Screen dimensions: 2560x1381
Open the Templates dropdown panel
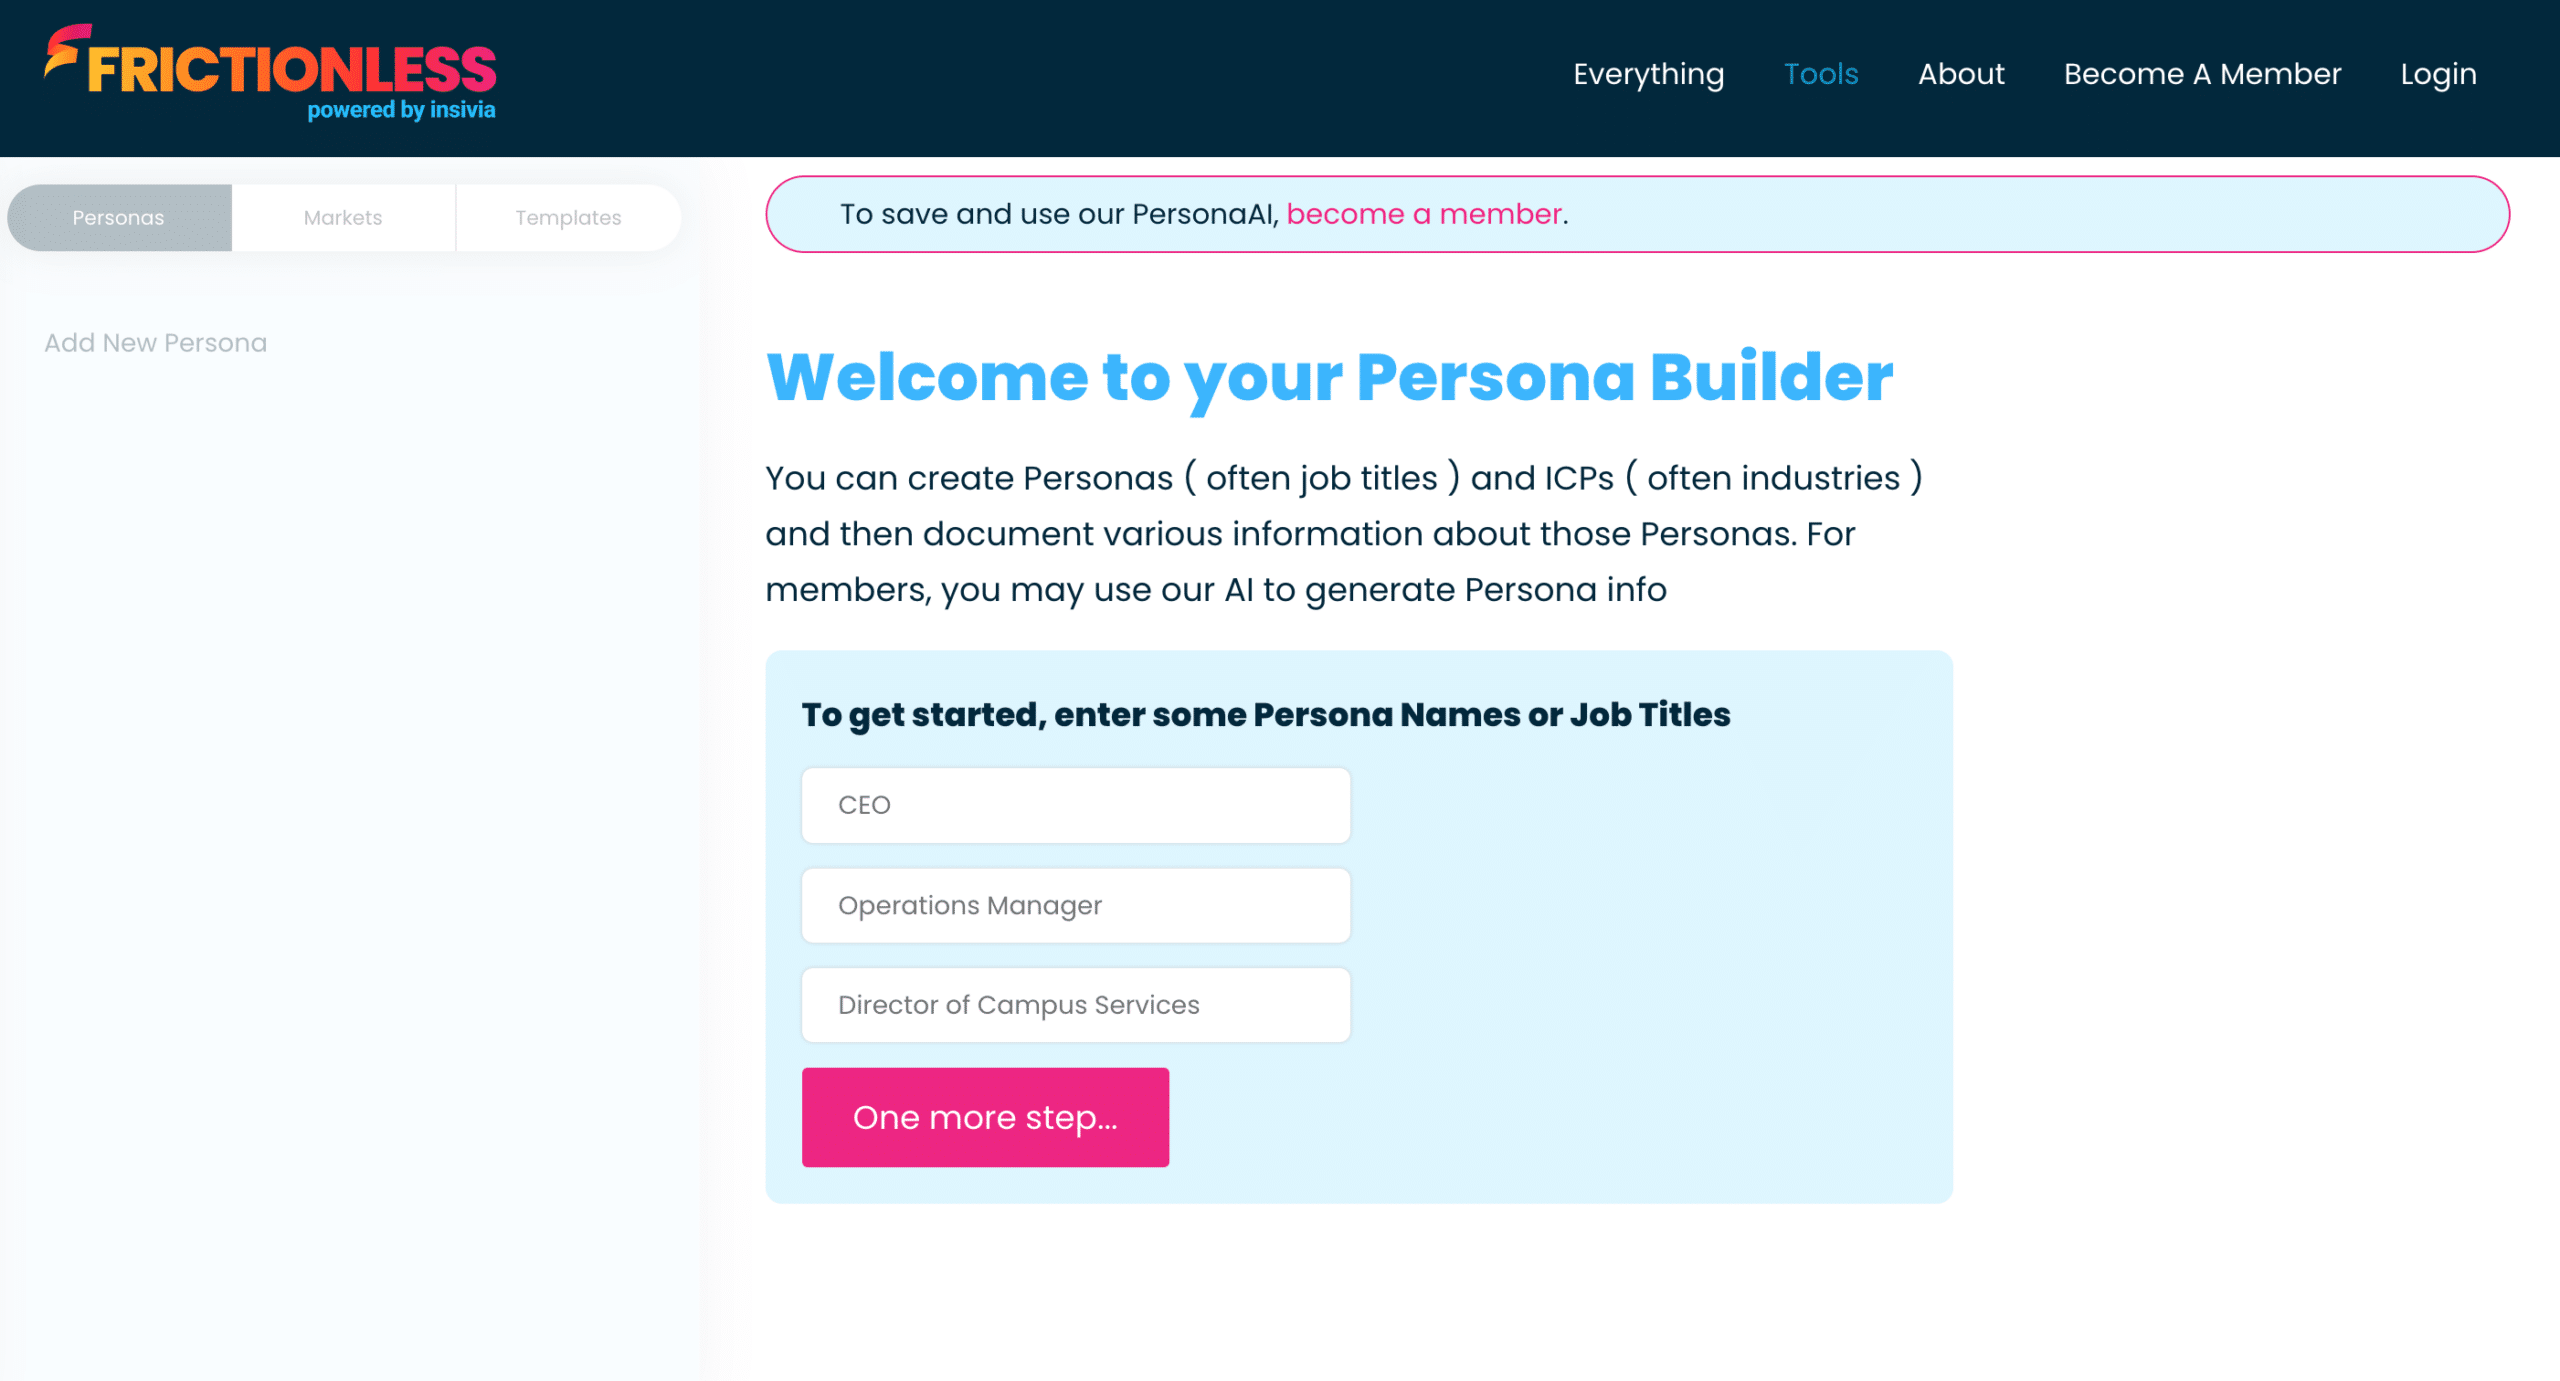click(568, 218)
